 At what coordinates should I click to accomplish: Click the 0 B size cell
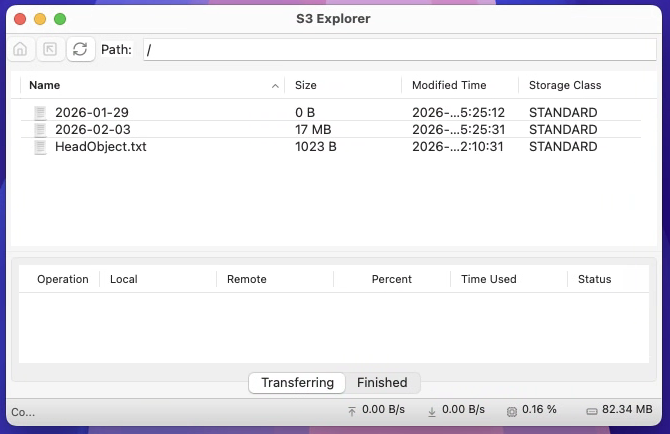305,112
